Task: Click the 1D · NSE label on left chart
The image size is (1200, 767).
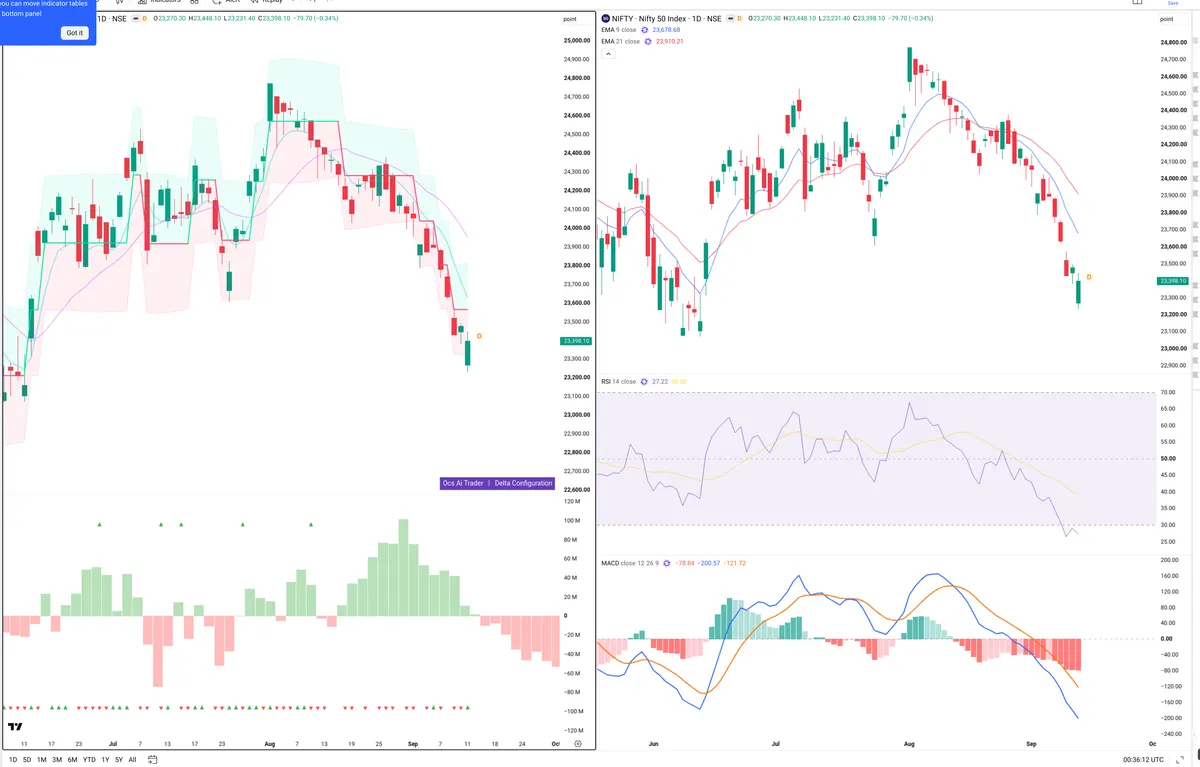Action: [x=113, y=18]
